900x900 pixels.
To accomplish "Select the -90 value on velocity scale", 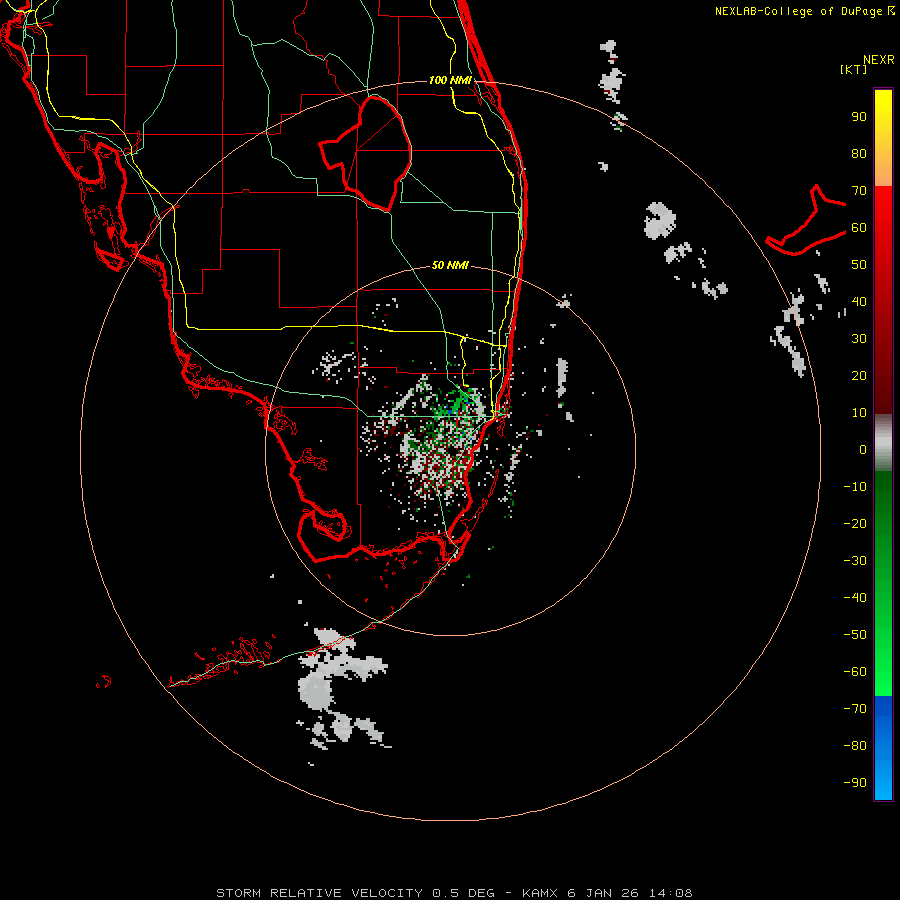I will (x=855, y=782).
